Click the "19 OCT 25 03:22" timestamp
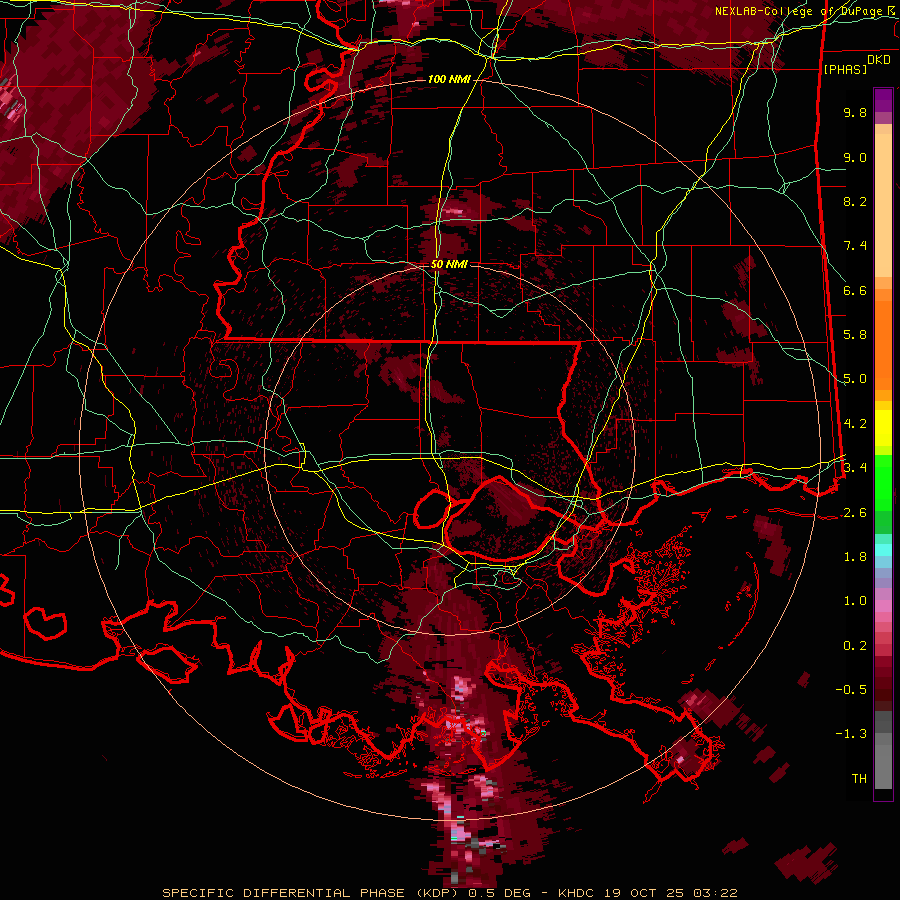Screen dimensions: 900x900 click(670, 893)
